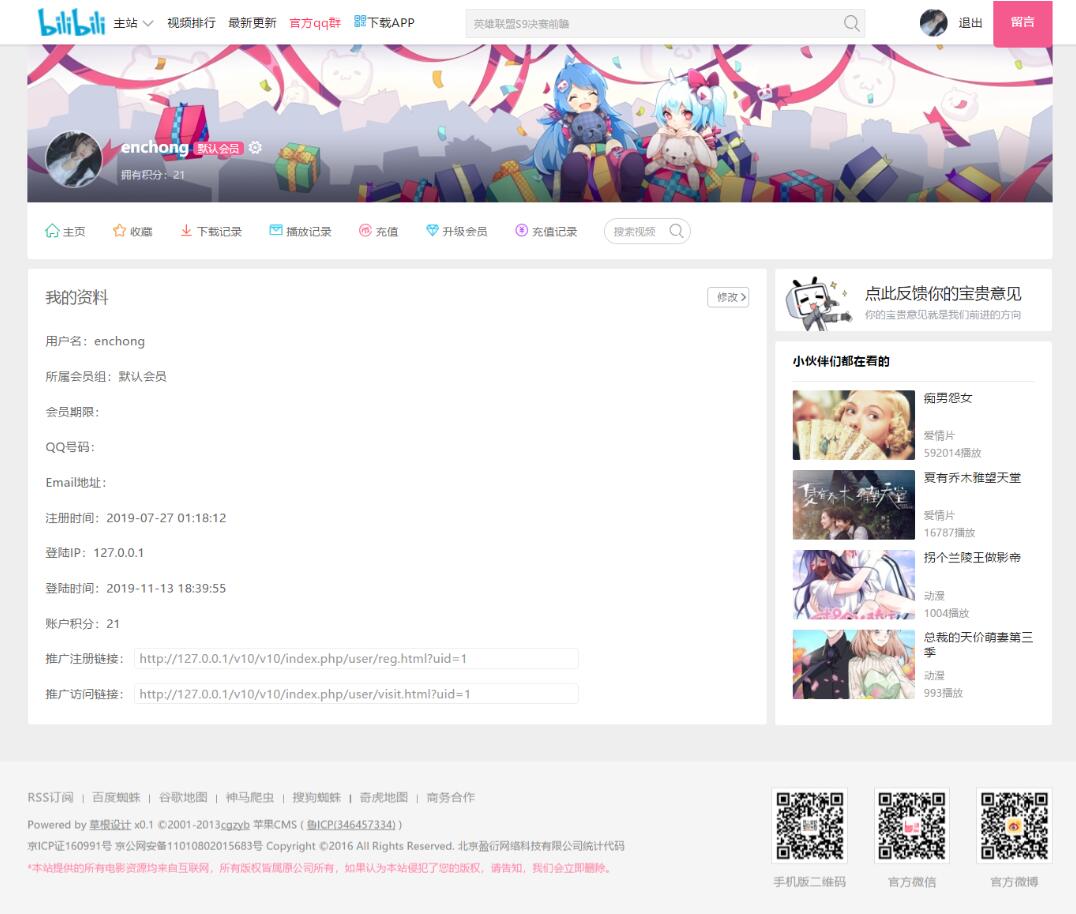The width and height of the screenshot is (1076, 914).
Task: Click the feedback banner 点此反馈你的宝贵意见
Action: tap(913, 301)
